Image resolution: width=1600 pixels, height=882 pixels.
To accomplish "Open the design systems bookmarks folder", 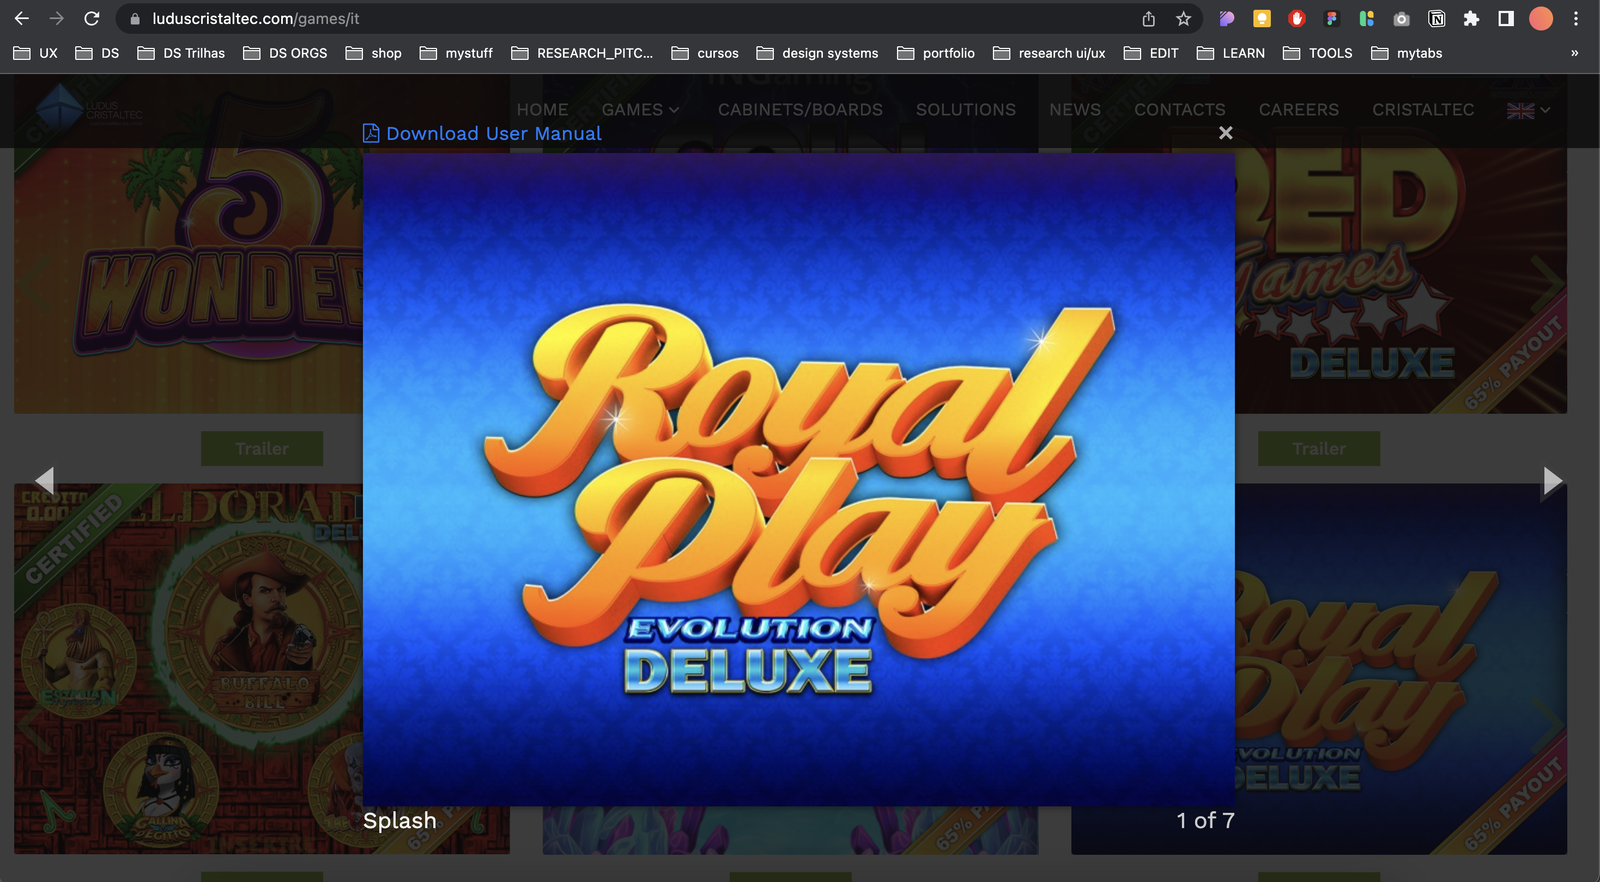I will (x=817, y=53).
